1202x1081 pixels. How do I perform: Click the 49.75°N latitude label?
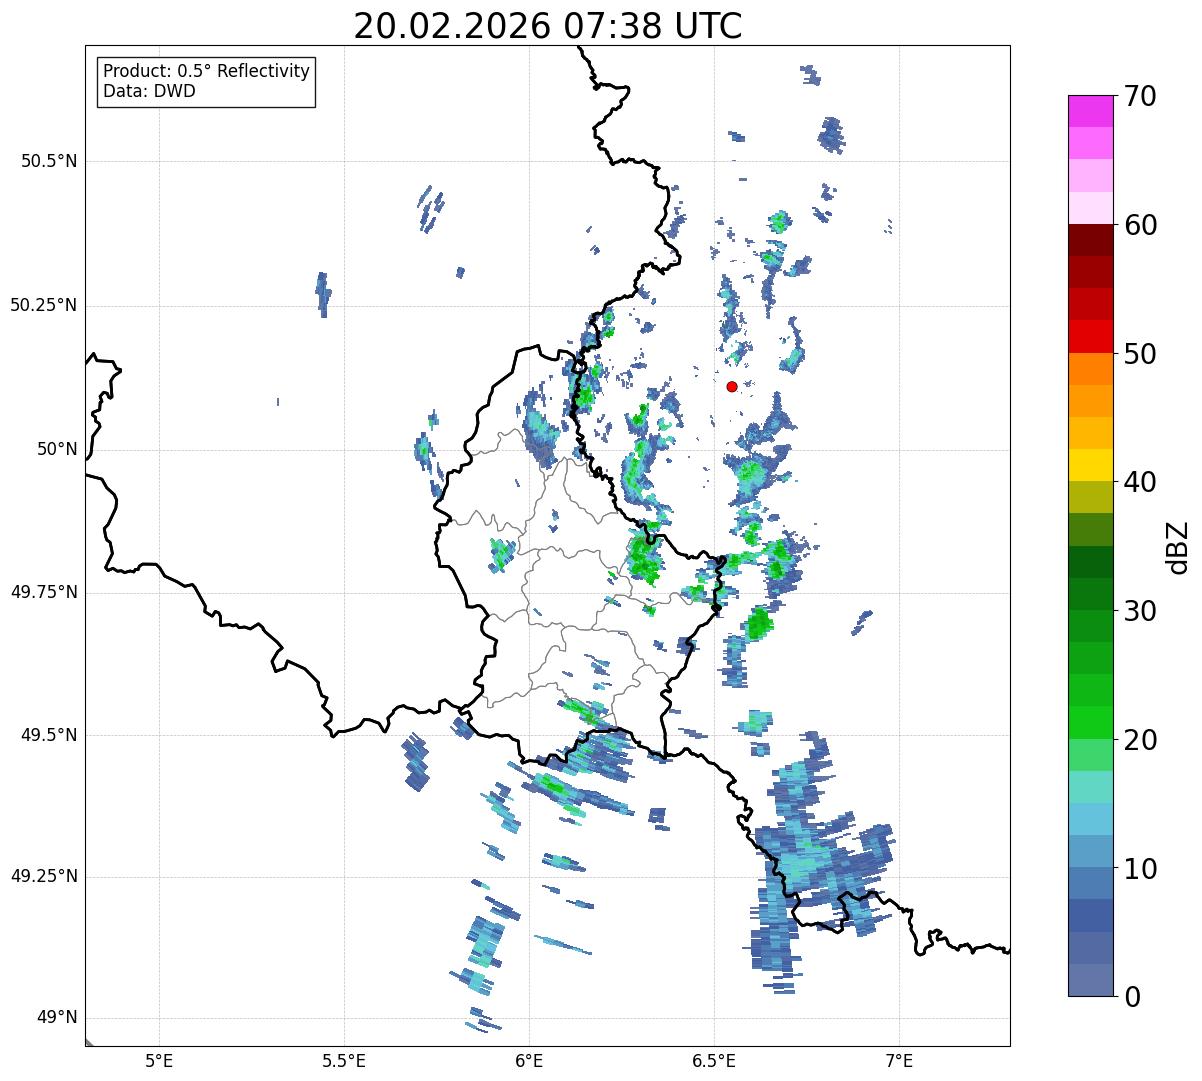pyautogui.click(x=44, y=592)
